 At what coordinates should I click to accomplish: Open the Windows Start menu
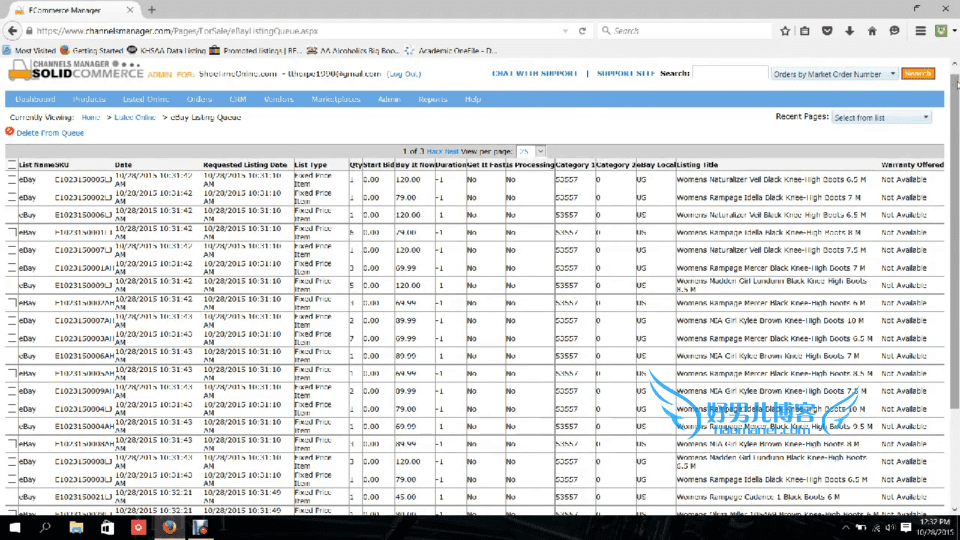pyautogui.click(x=15, y=527)
